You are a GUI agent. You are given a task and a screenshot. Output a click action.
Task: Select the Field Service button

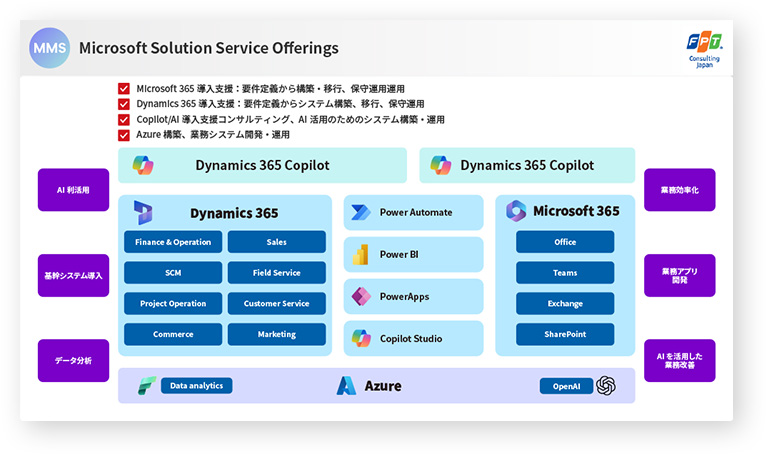point(277,272)
